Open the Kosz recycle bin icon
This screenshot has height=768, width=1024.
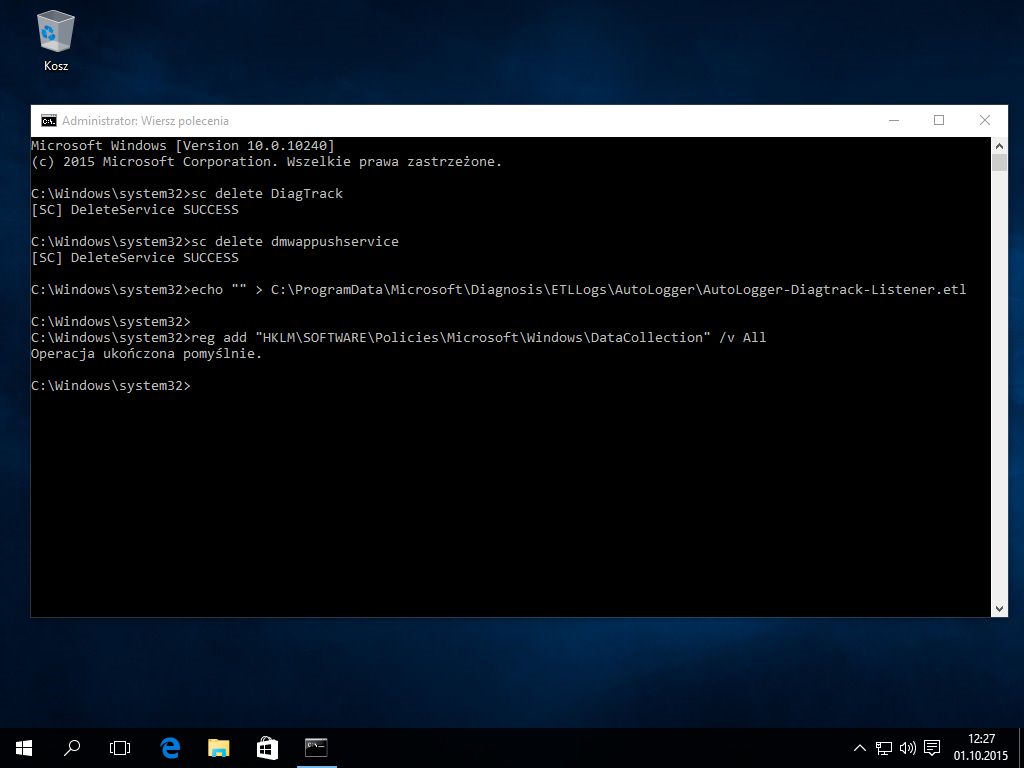tap(56, 40)
